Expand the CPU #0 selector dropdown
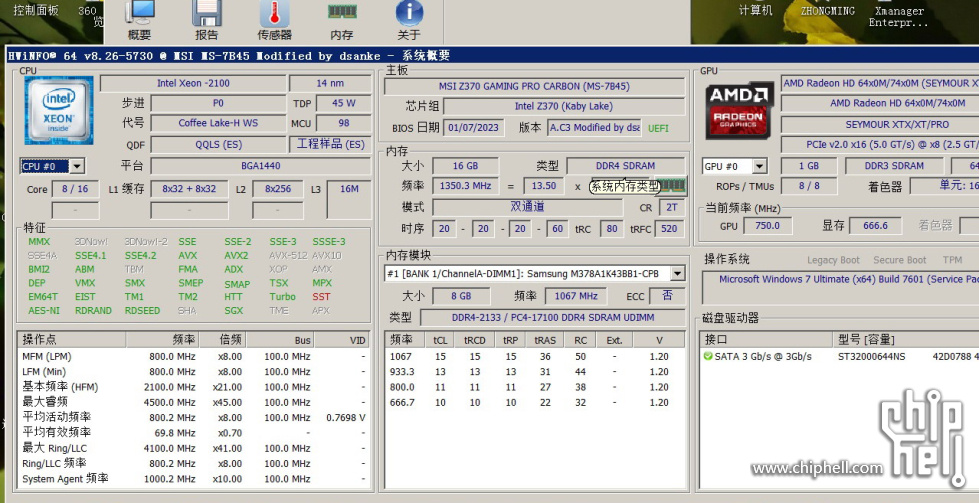 pyautogui.click(x=77, y=167)
